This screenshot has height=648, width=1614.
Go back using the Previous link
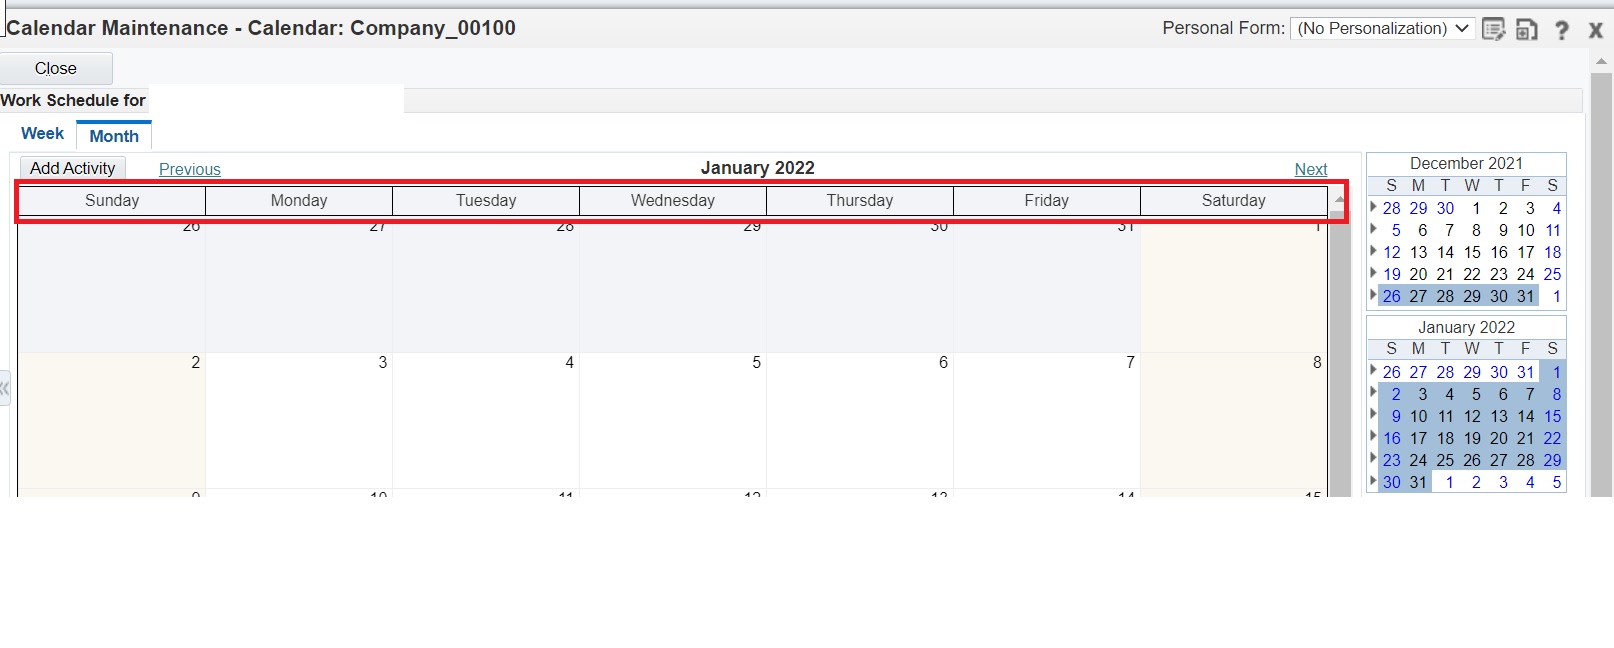coord(190,169)
